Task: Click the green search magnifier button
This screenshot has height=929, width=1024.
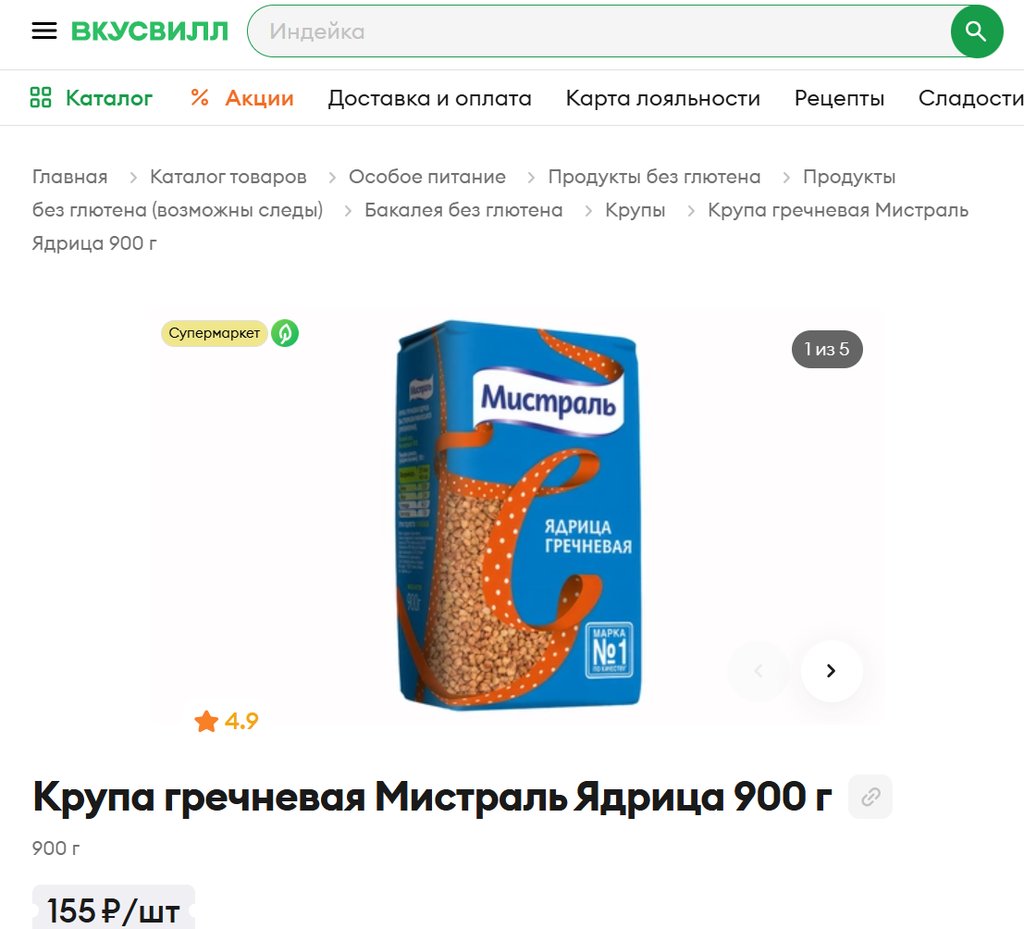Action: coord(976,31)
